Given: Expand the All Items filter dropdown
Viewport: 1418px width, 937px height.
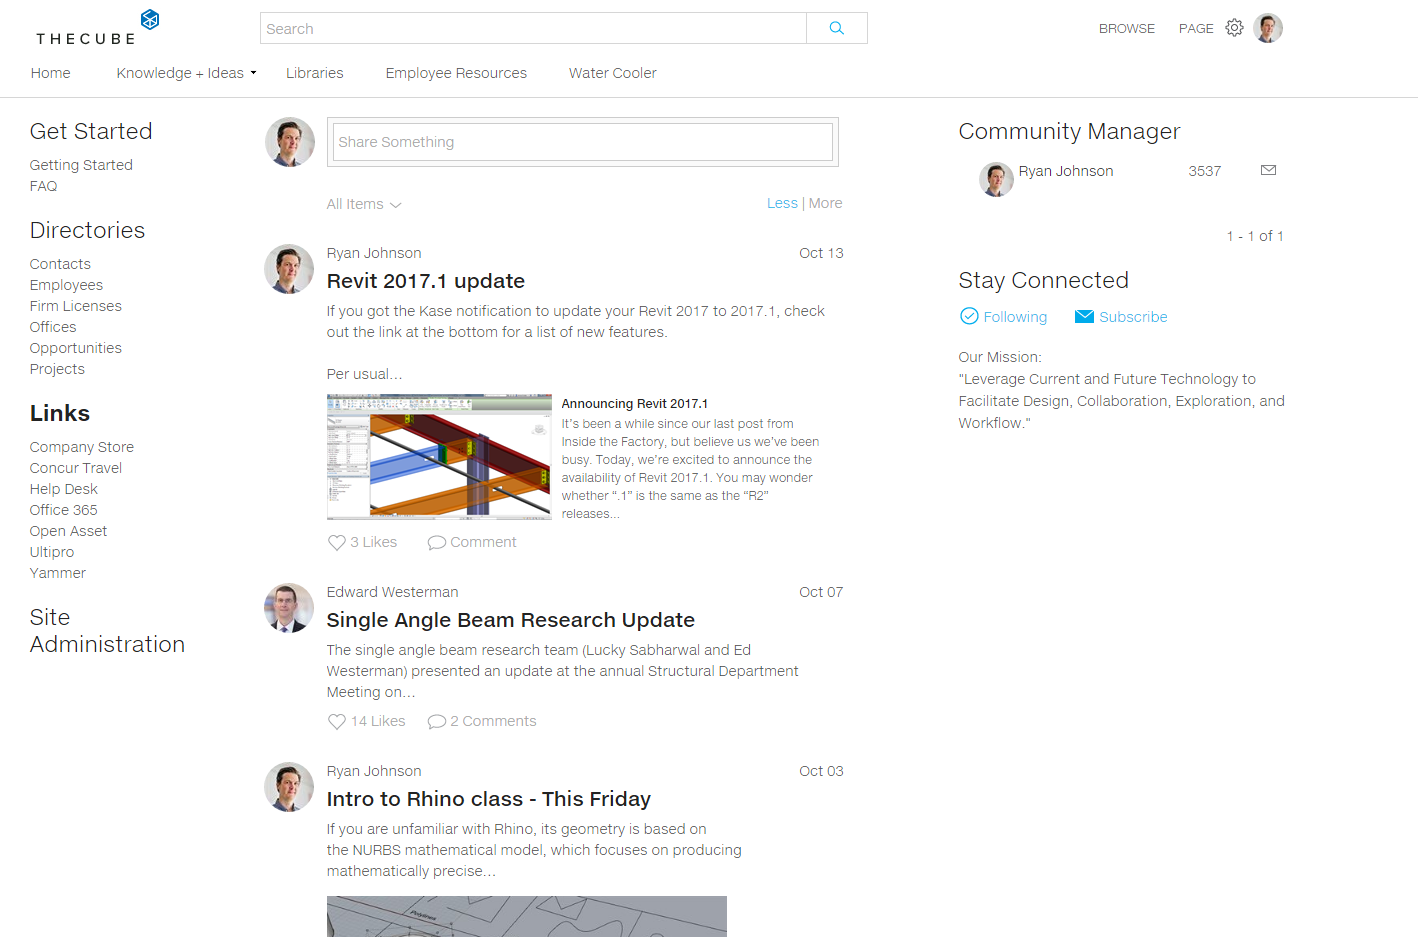Looking at the screenshot, I should (x=364, y=204).
